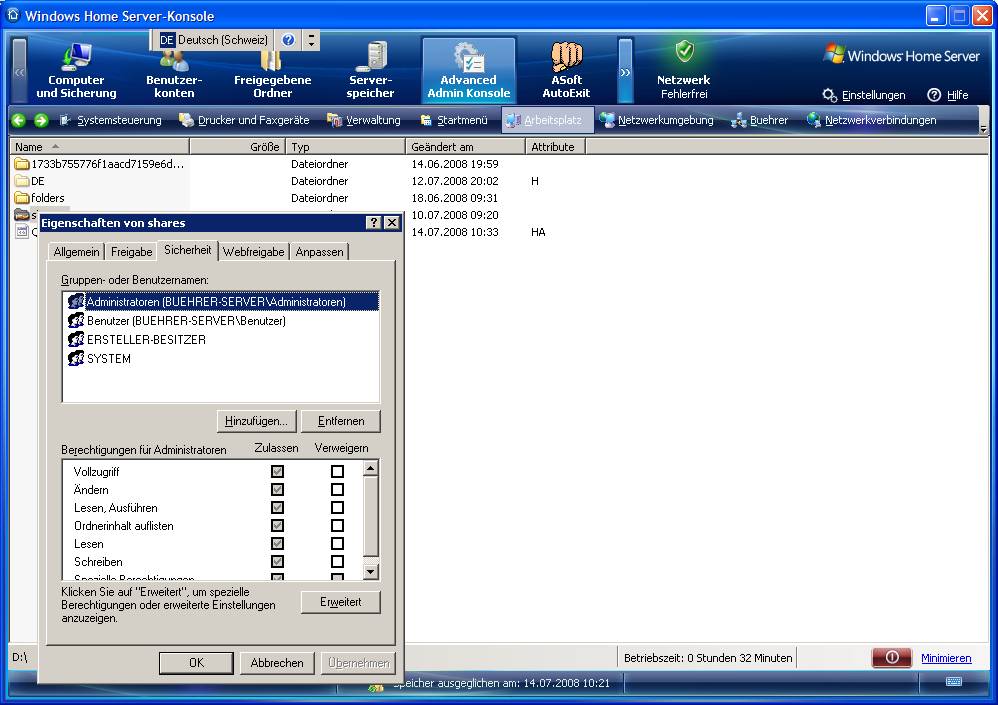Select Arbeitsplatz toolbar shortcut
Viewport: 998px width, 705px height.
[545, 120]
